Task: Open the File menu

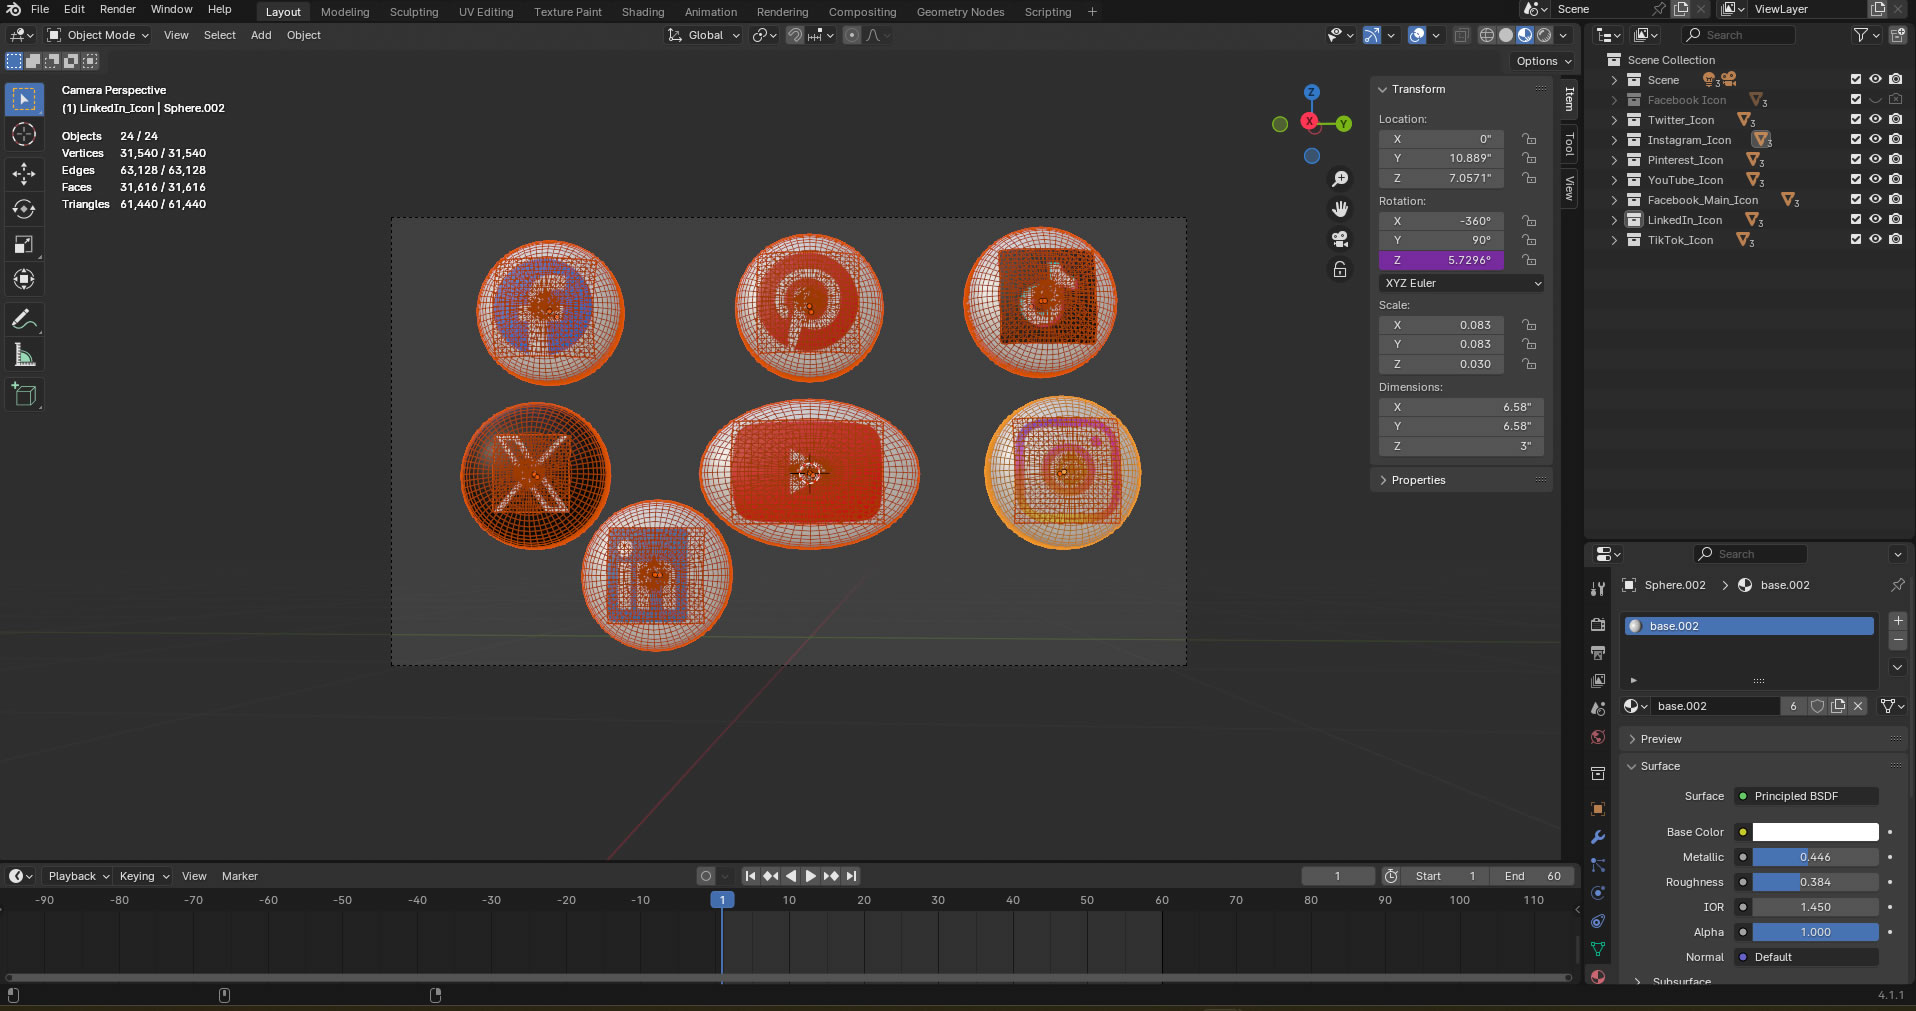Action: 40,9
